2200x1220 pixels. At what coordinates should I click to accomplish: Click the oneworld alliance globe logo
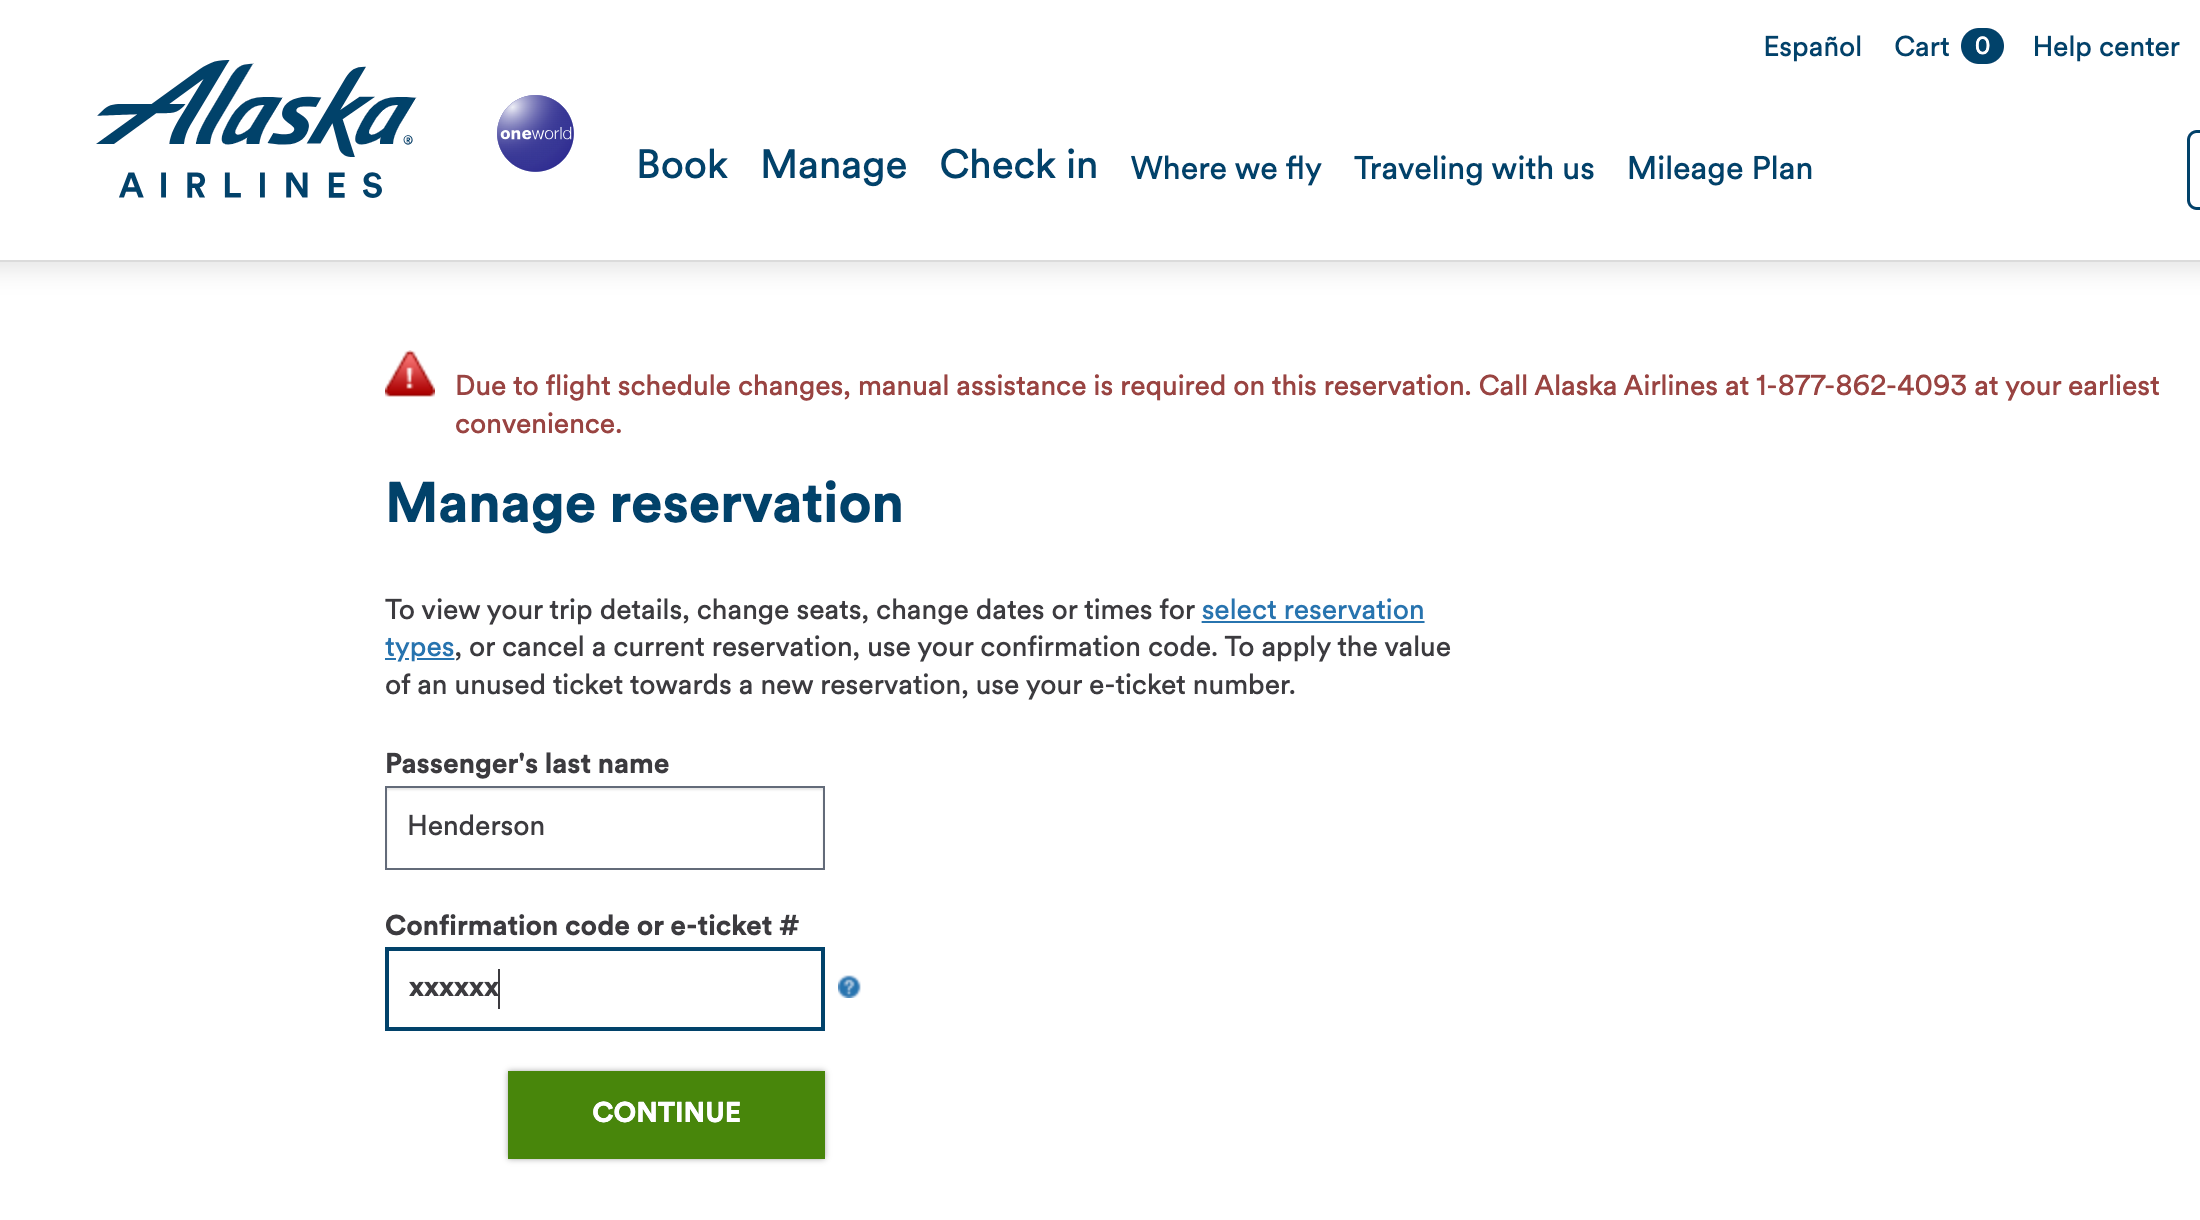(536, 133)
